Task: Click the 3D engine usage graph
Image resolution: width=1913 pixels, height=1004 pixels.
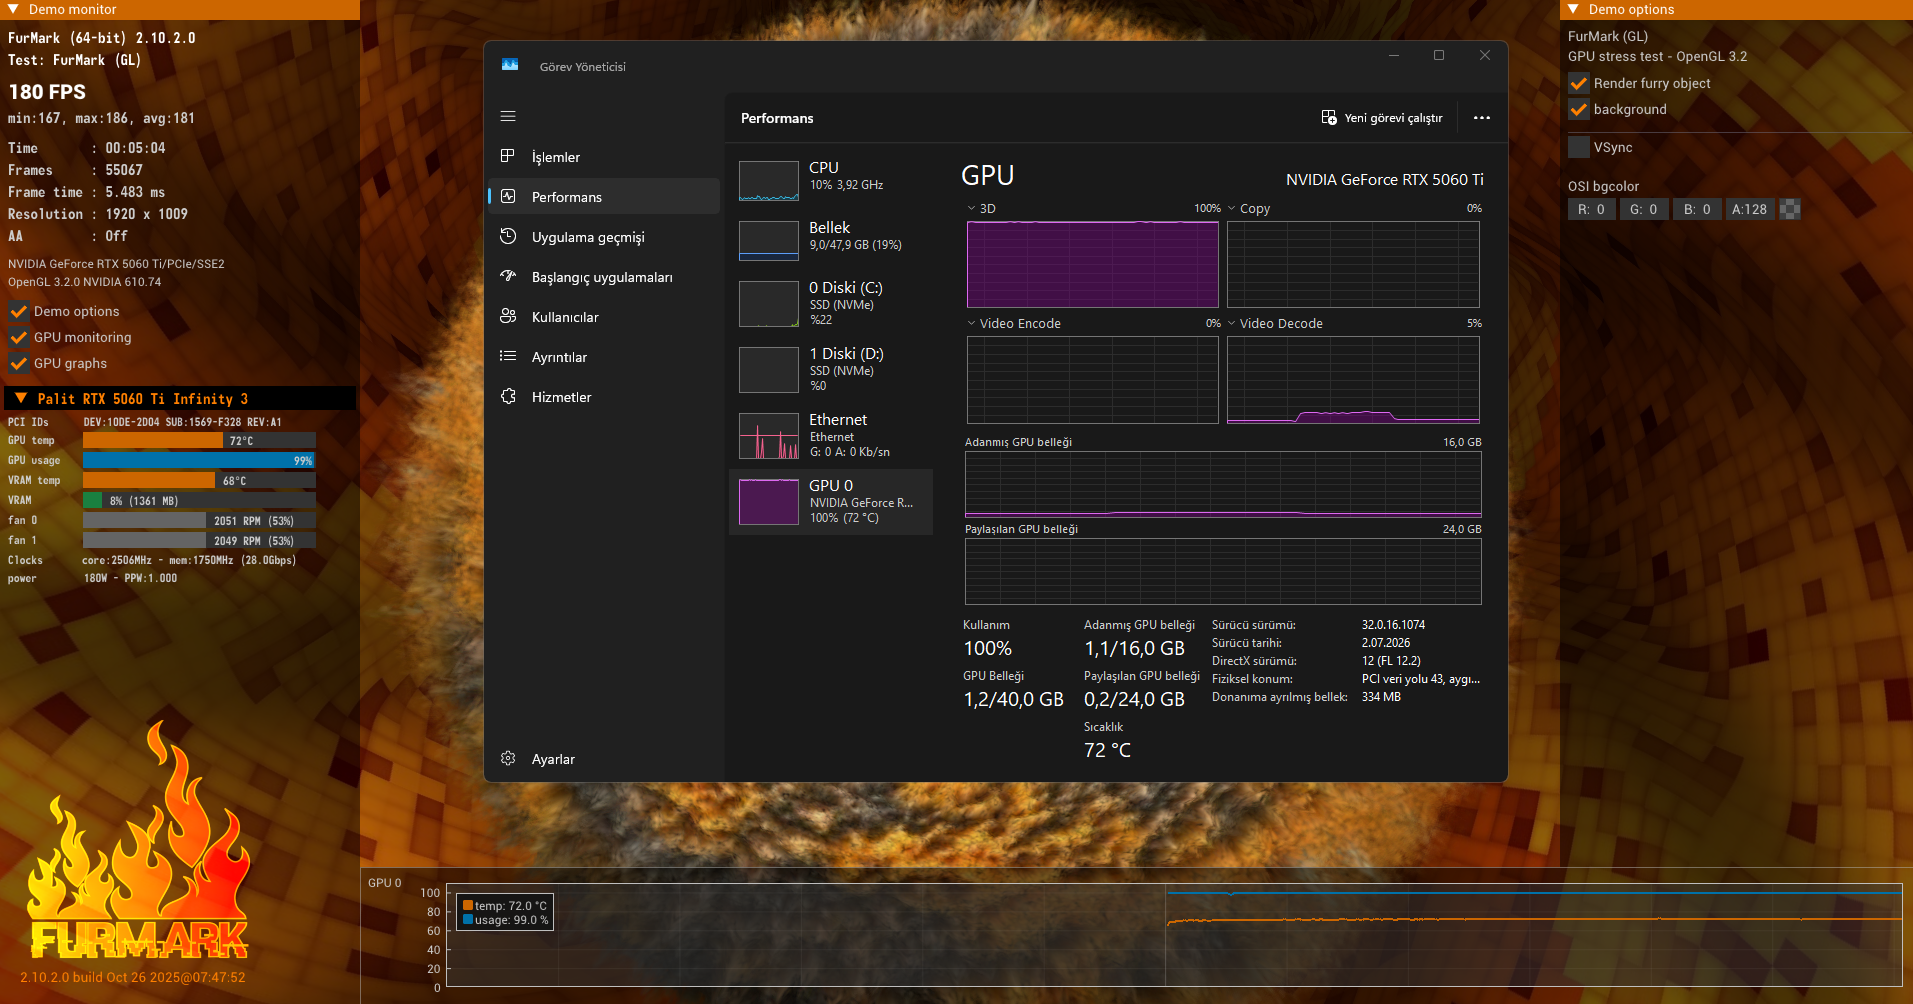Action: click(x=1093, y=264)
